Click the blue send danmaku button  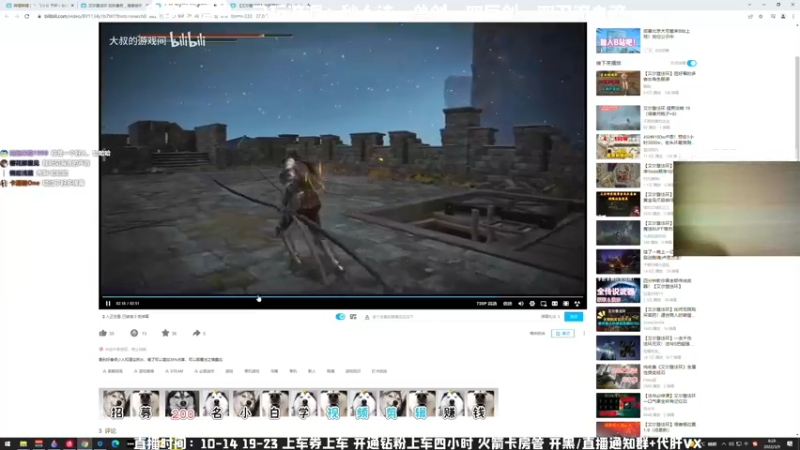[x=573, y=317]
